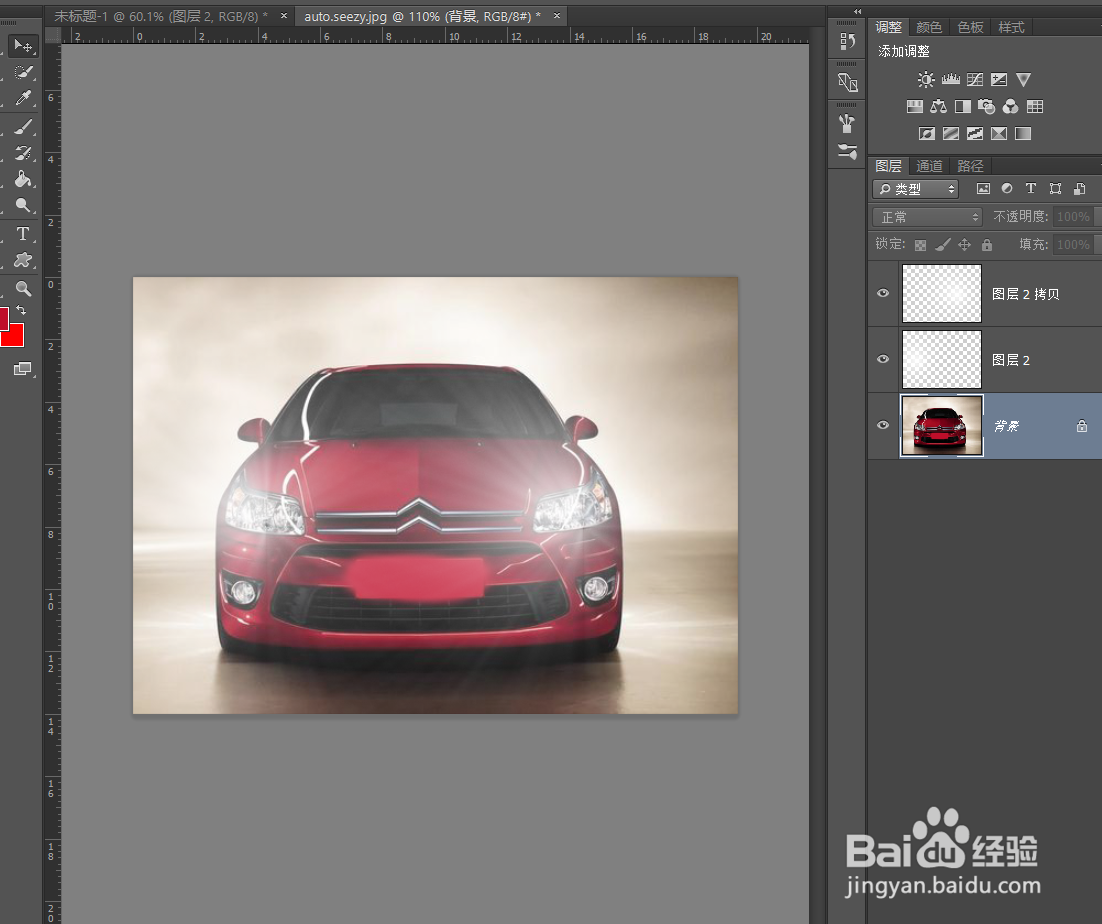
Task: Add a Vibrance adjustment
Action: coord(1023,79)
